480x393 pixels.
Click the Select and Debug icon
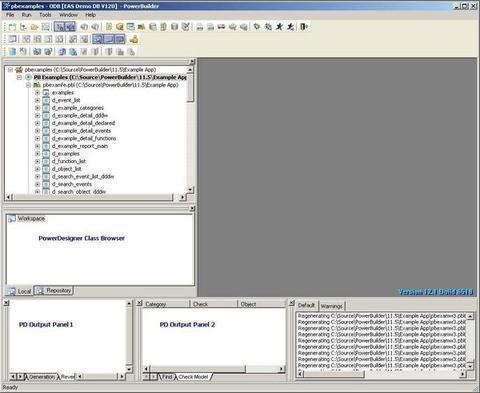tap(268, 27)
